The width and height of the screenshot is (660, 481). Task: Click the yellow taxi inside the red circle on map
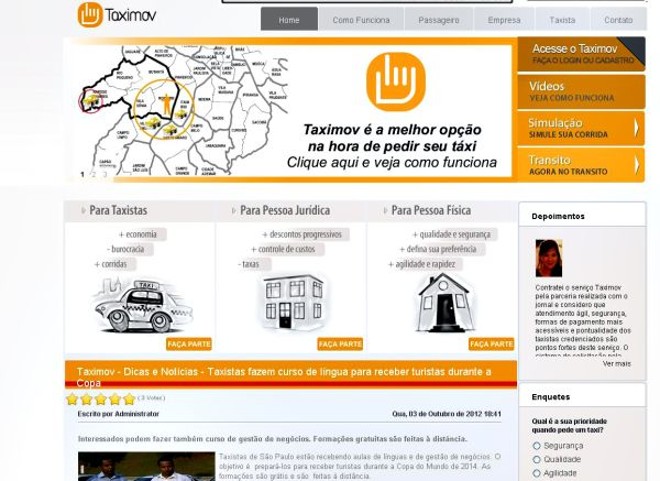point(91,101)
